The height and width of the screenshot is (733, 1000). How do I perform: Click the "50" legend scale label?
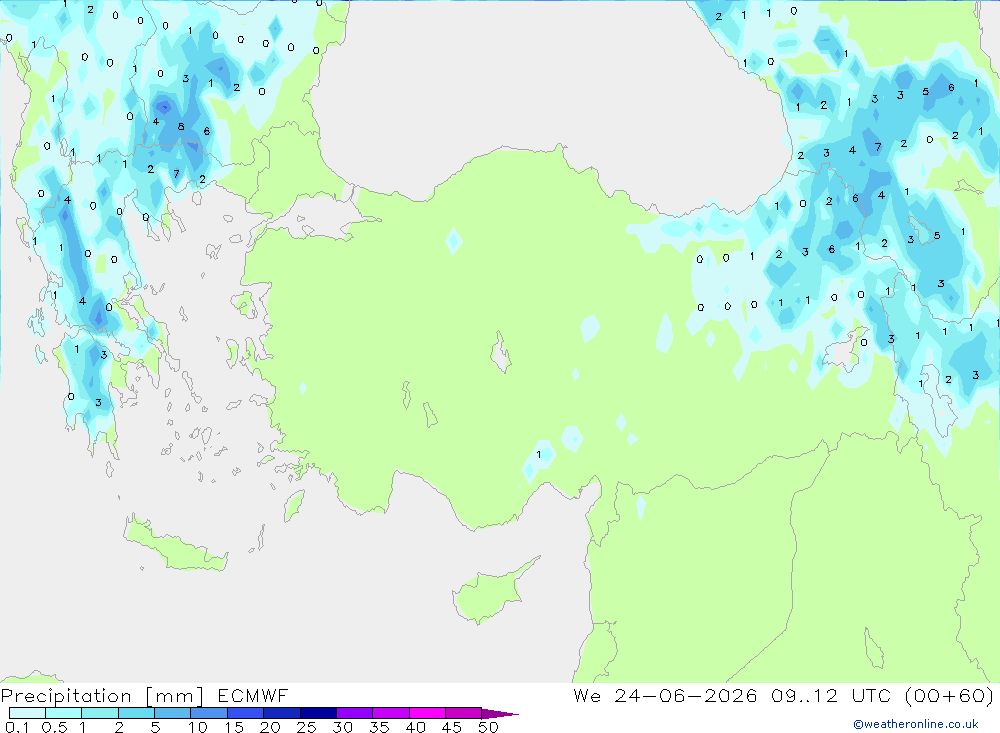488,727
